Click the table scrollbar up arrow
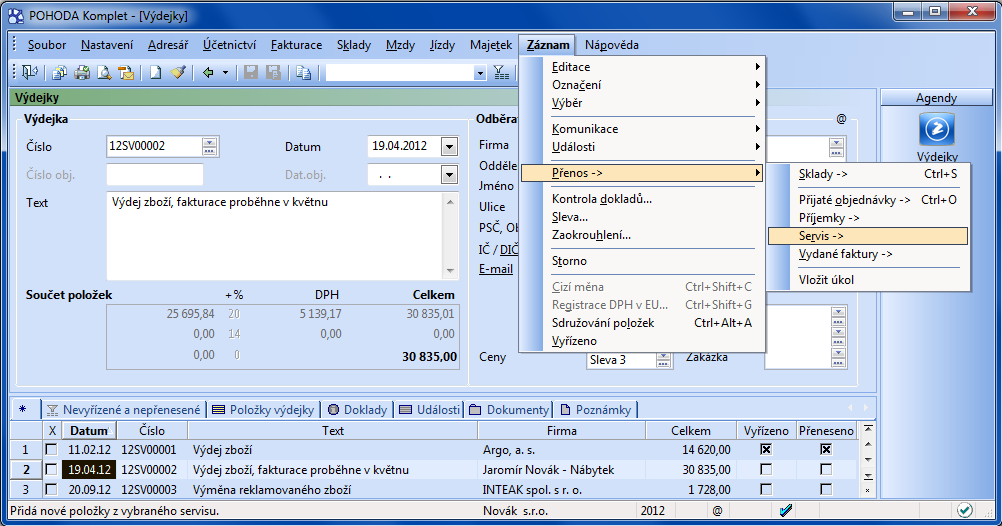This screenshot has width=1002, height=526. tap(868, 444)
